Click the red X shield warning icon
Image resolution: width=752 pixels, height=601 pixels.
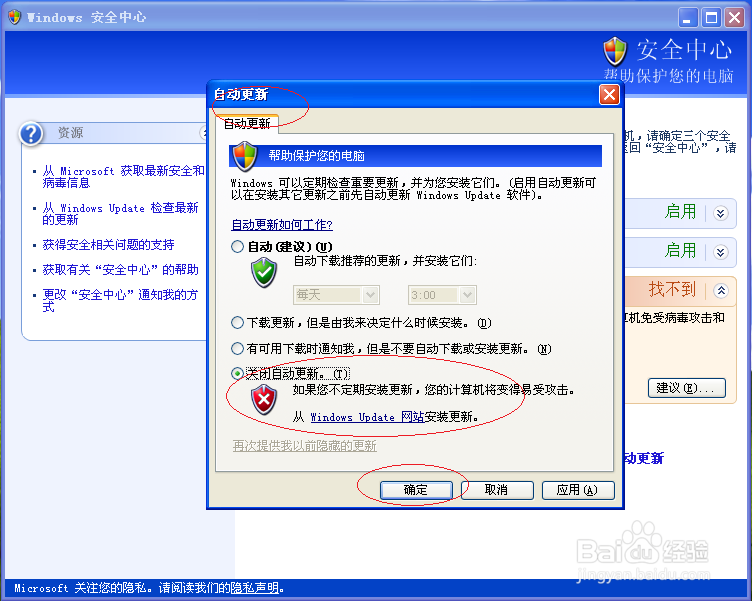264,399
